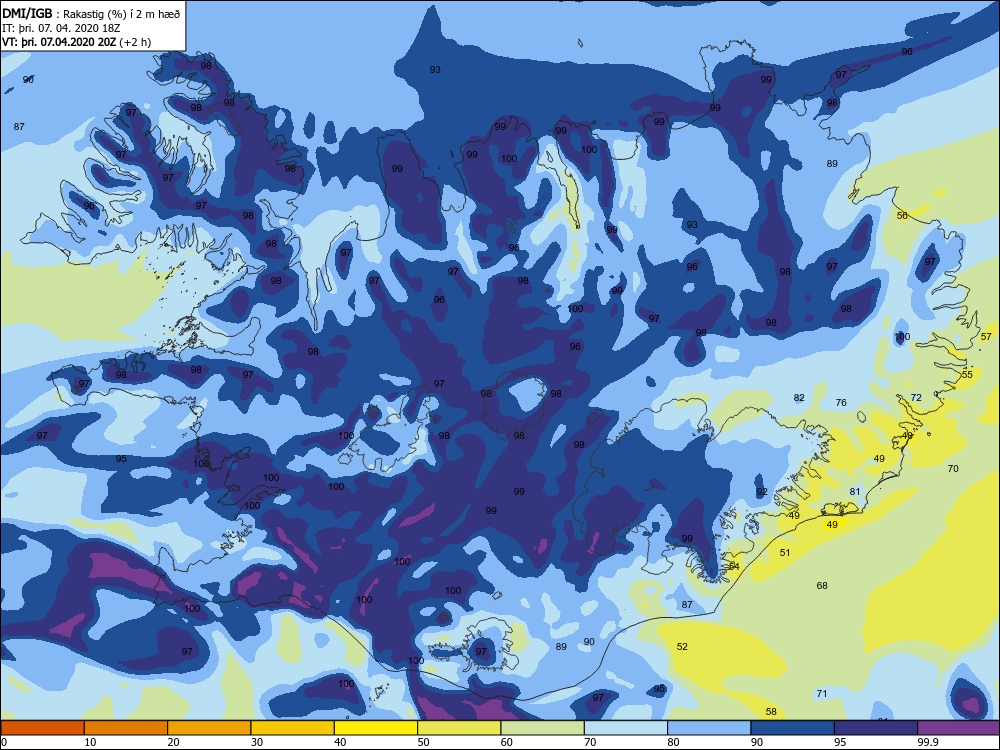Click the map humidity value '92'

click(x=762, y=492)
